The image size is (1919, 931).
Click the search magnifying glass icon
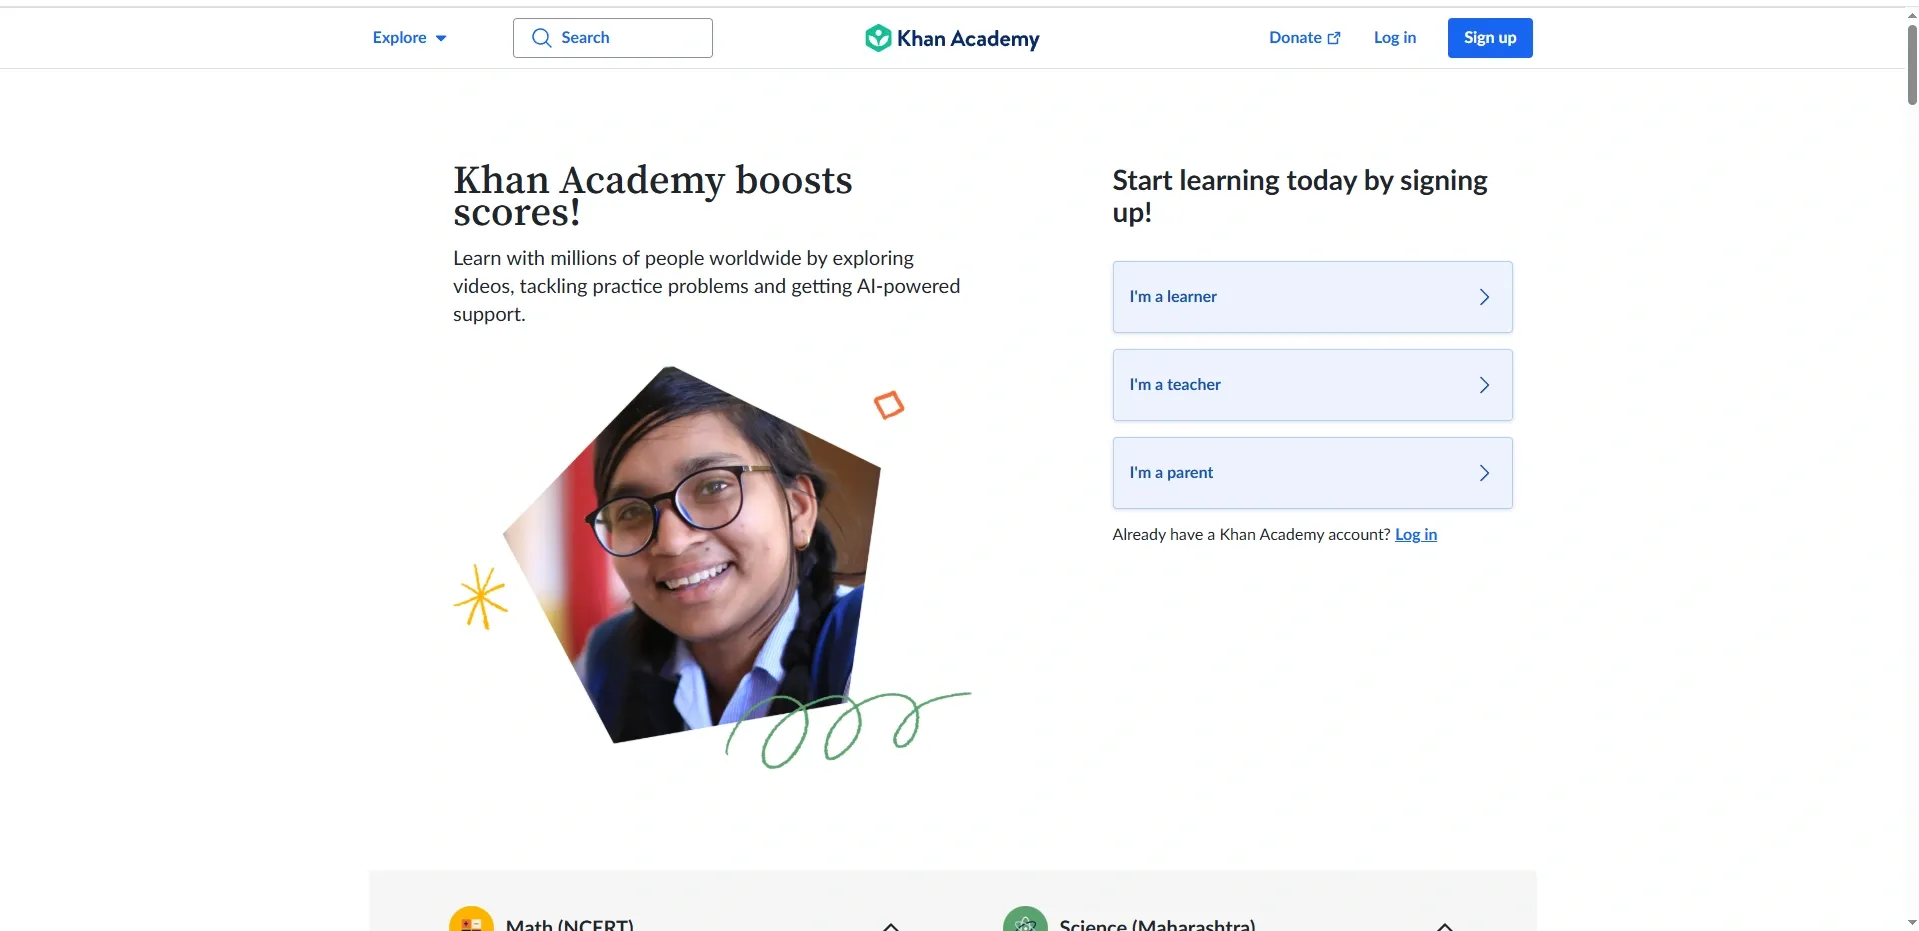541,37
